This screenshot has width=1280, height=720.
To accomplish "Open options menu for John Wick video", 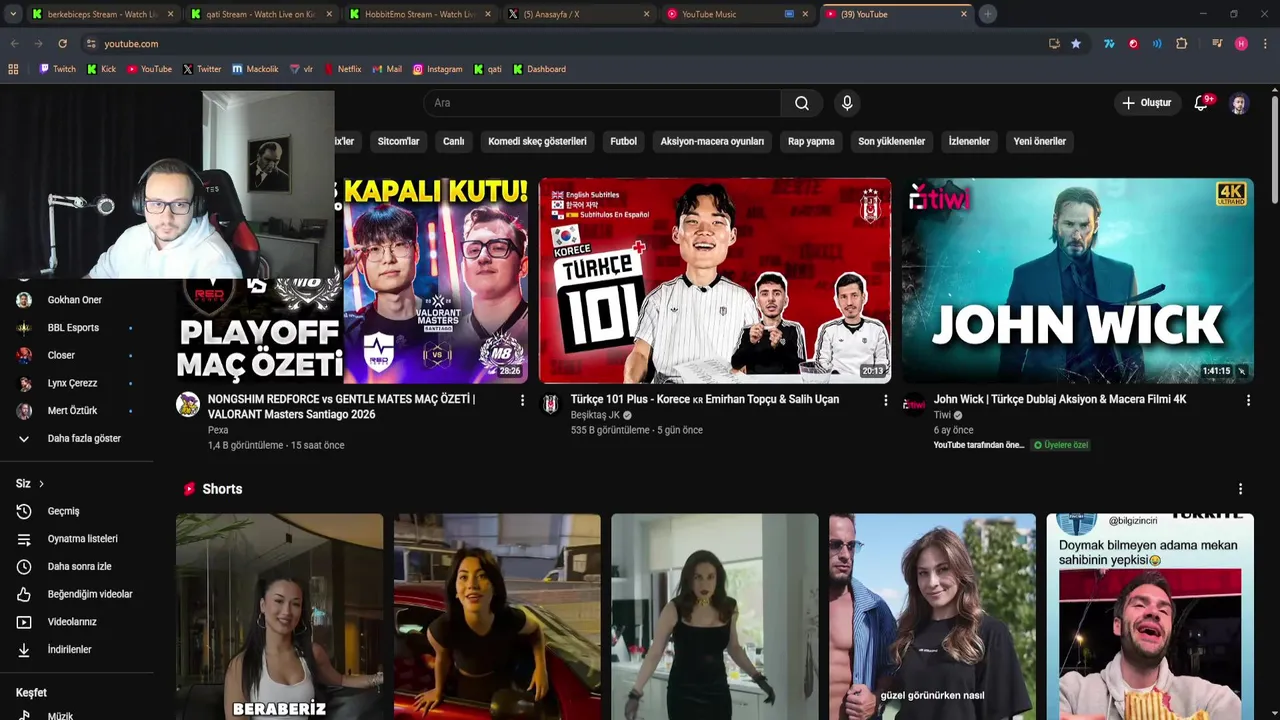I will [1248, 400].
